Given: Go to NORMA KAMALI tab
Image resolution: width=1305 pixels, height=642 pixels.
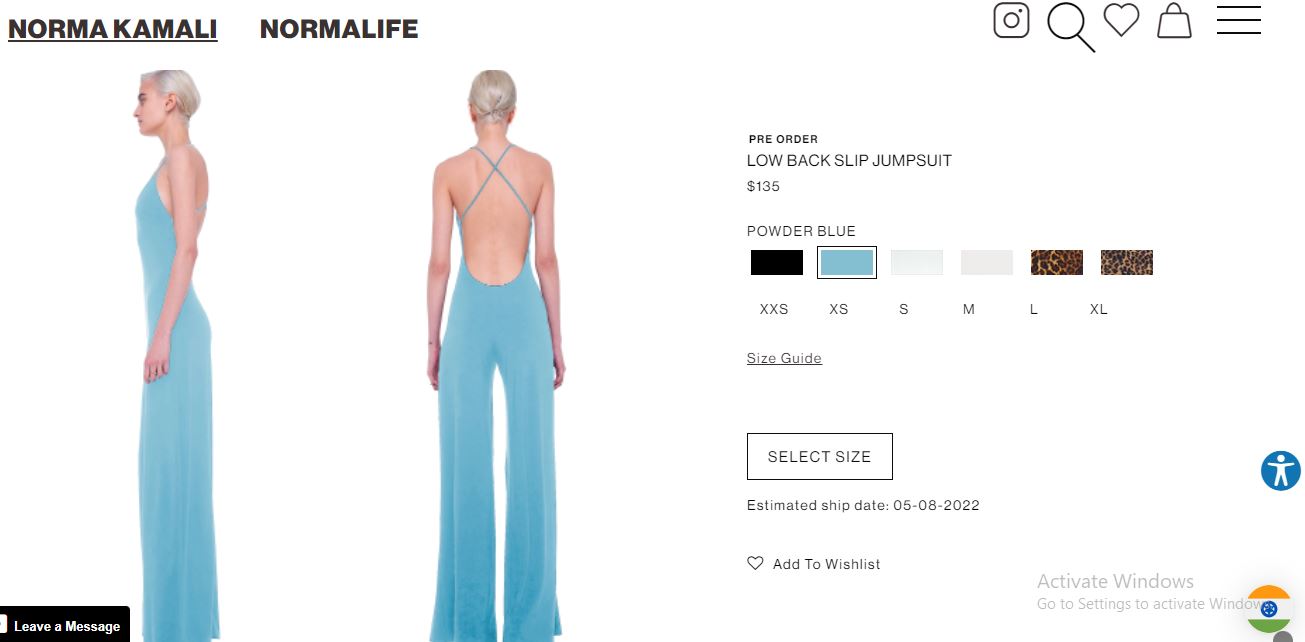Looking at the screenshot, I should (113, 29).
